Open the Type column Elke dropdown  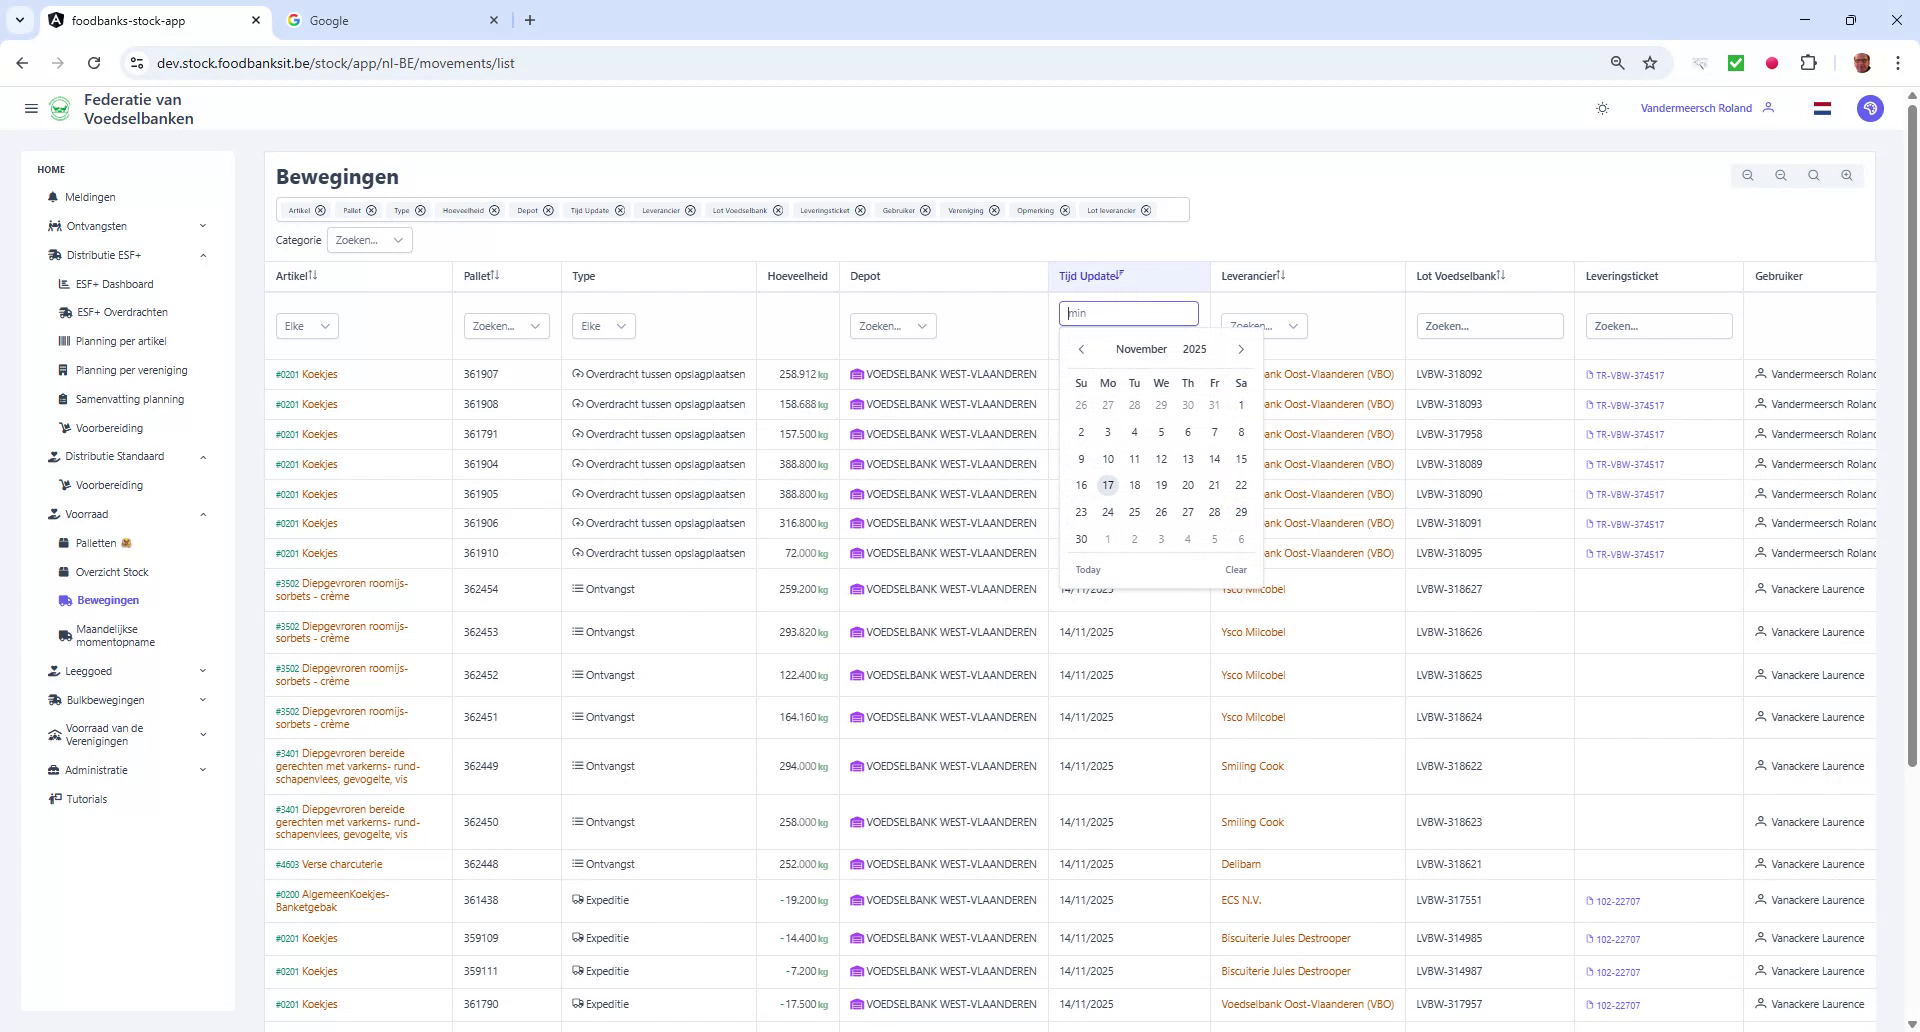coord(603,325)
